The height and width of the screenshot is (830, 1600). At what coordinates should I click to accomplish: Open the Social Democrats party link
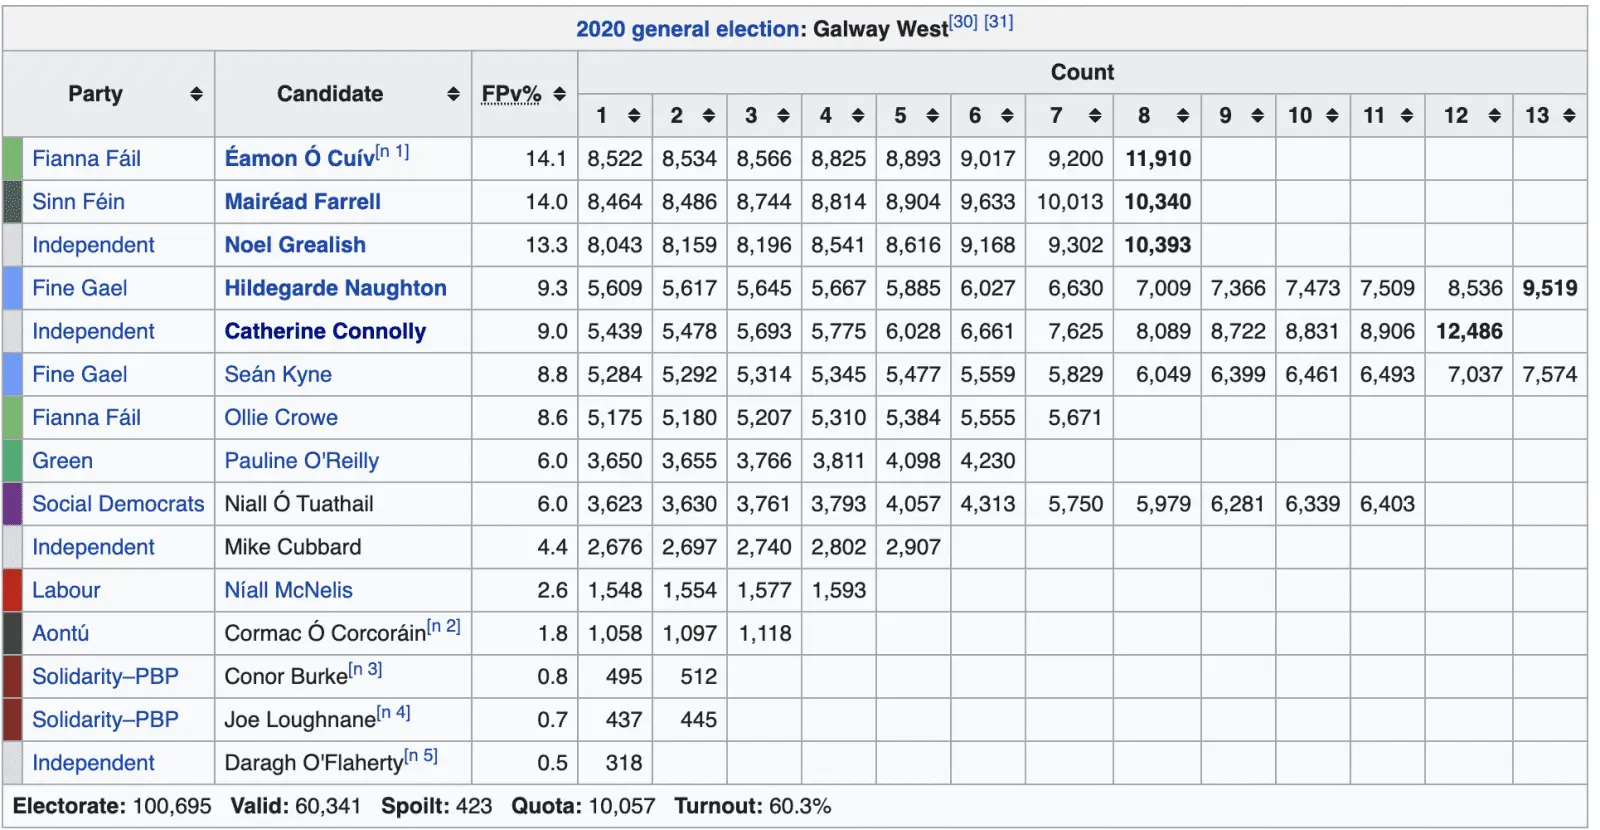[x=118, y=503]
